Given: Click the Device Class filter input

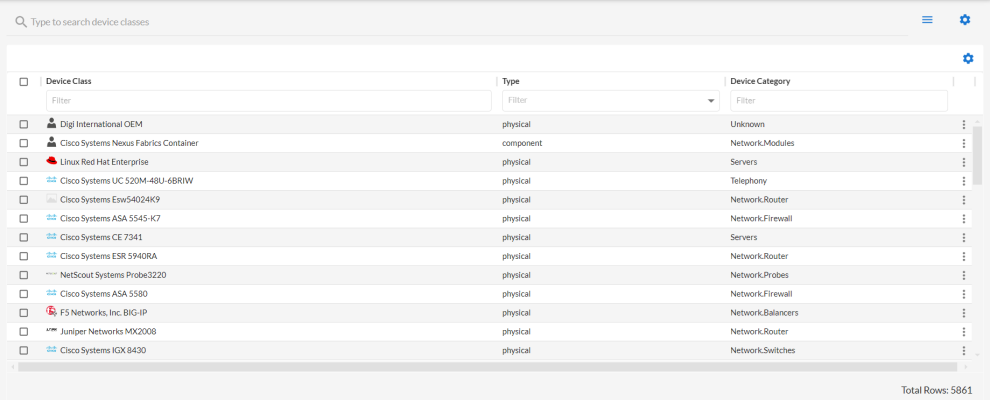Looking at the screenshot, I should pos(268,100).
